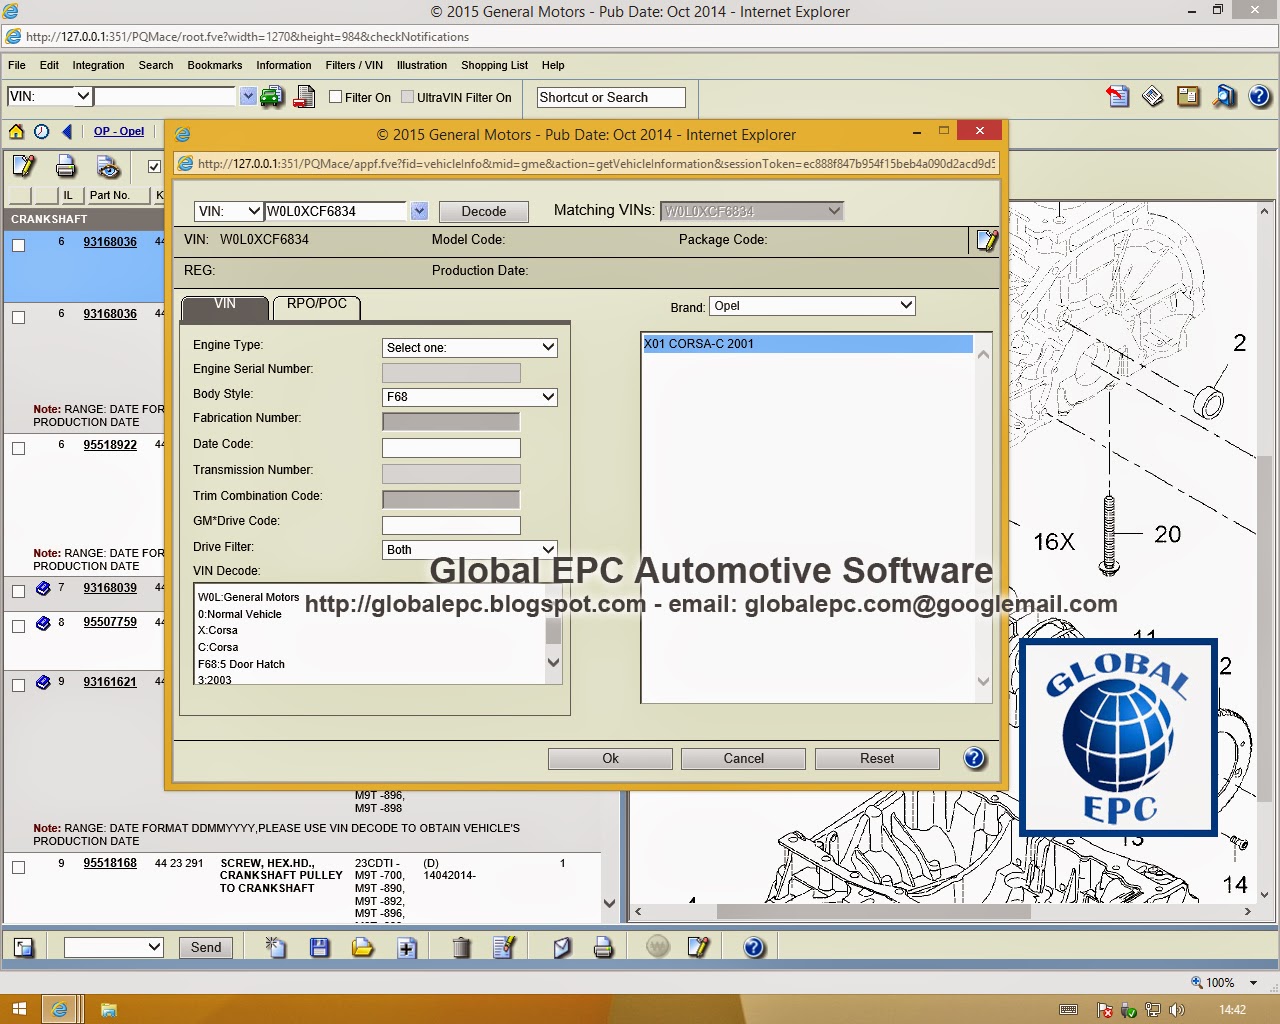
Task: Click the document with red car icon
Action: point(304,97)
